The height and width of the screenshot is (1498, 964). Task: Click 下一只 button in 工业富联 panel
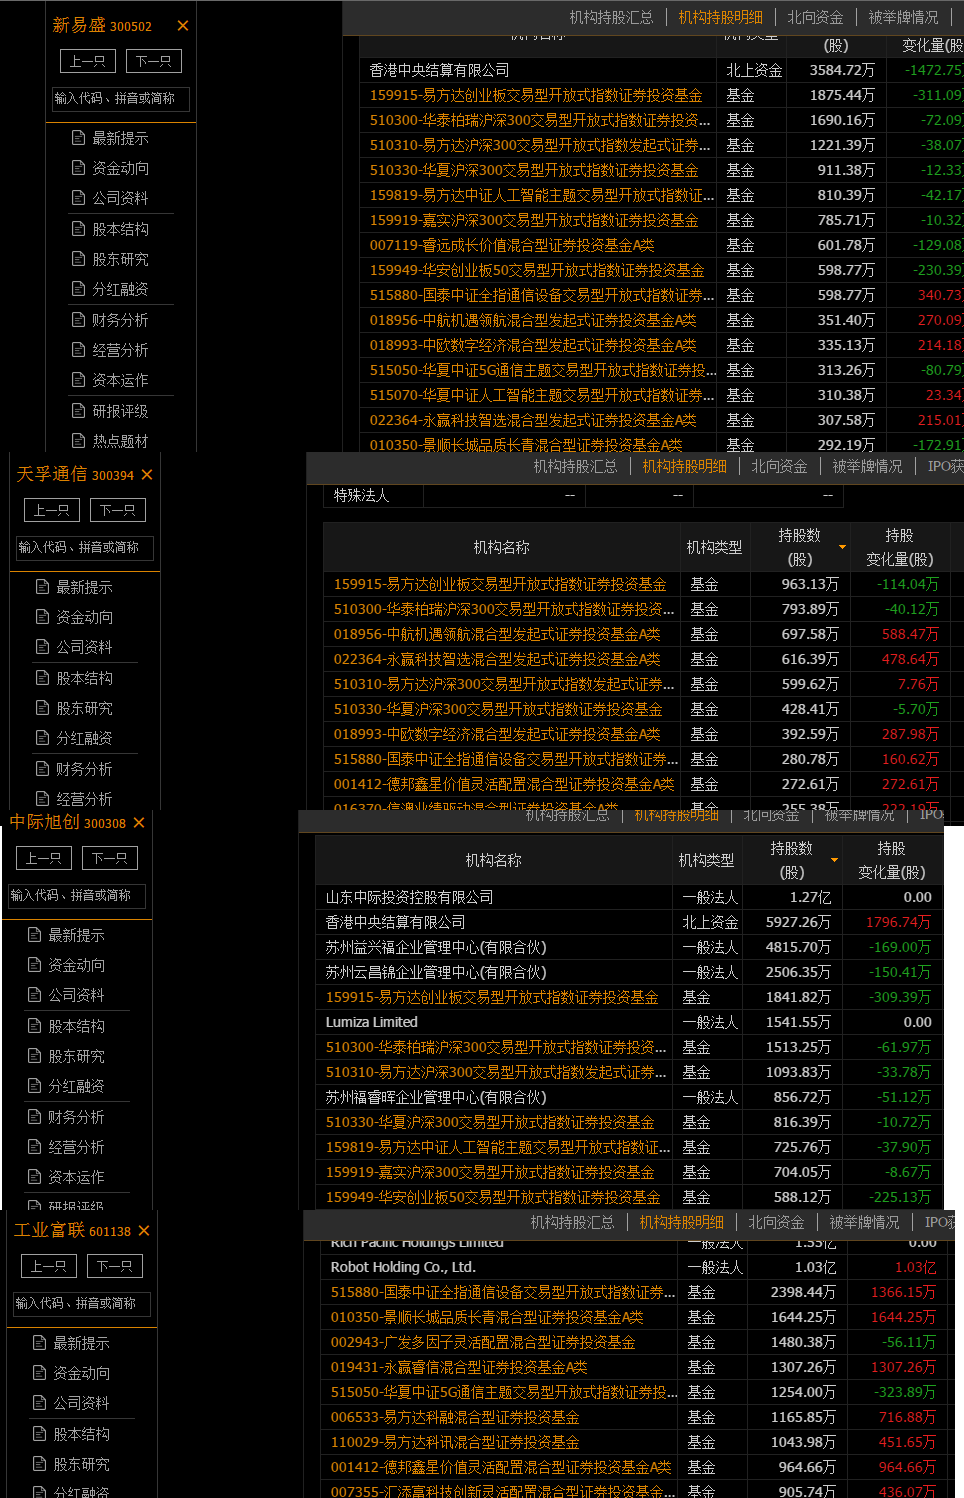[115, 1266]
